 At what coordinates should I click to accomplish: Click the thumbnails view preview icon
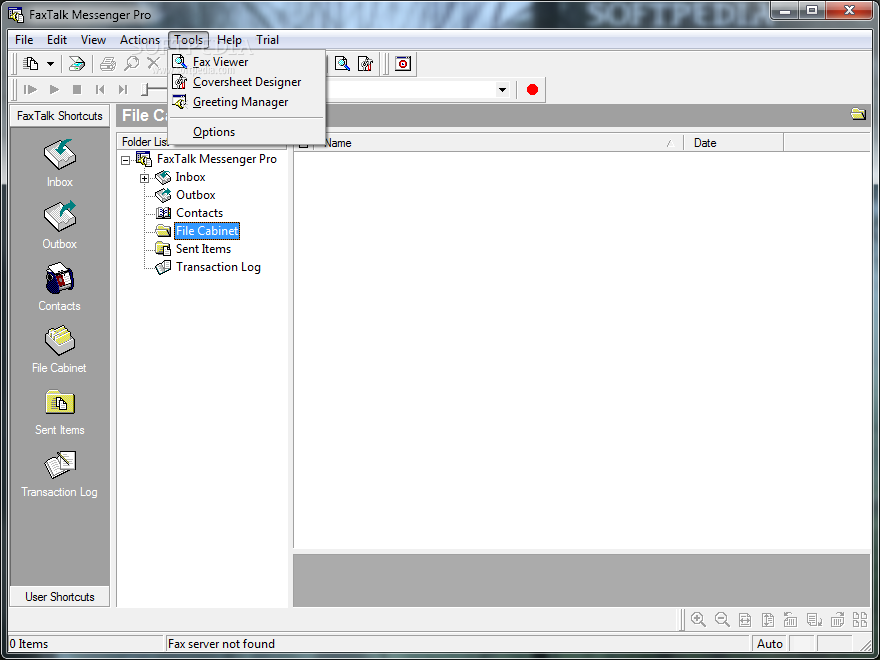pos(860,619)
